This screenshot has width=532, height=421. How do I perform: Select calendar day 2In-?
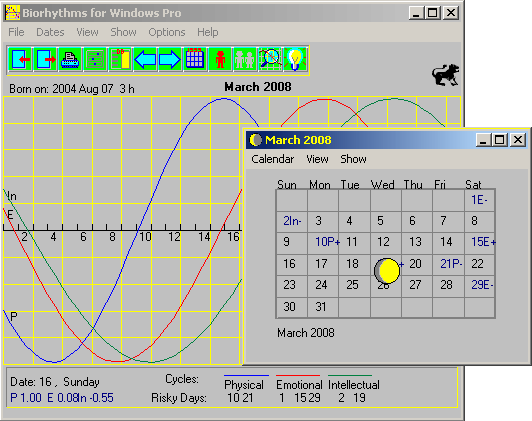click(292, 221)
